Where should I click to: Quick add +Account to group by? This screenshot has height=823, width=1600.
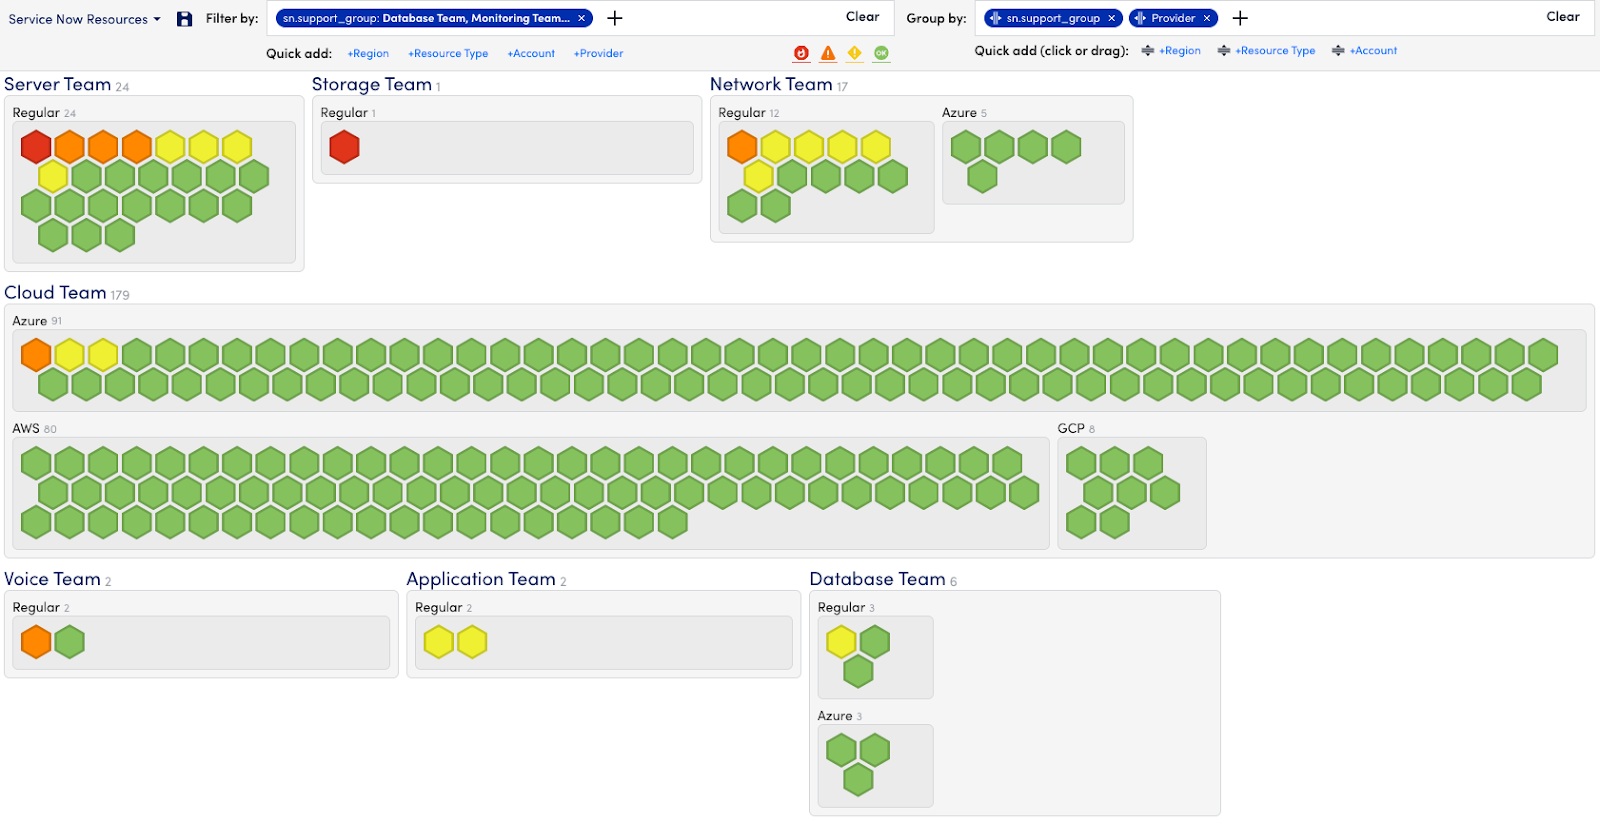[x=1373, y=51]
